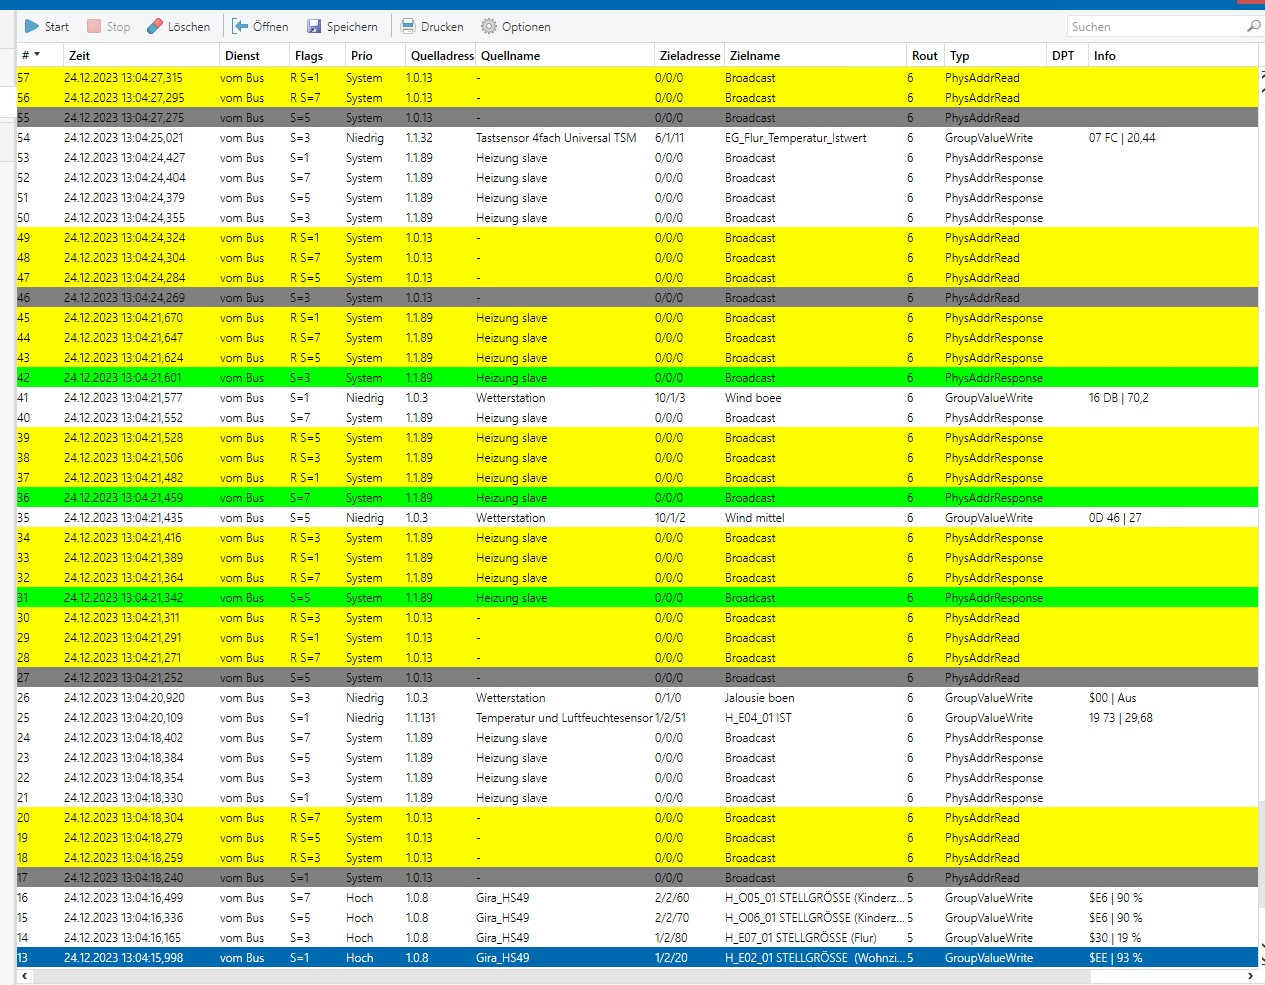
Task: Select the row with Wind boee
Action: pos(753,398)
